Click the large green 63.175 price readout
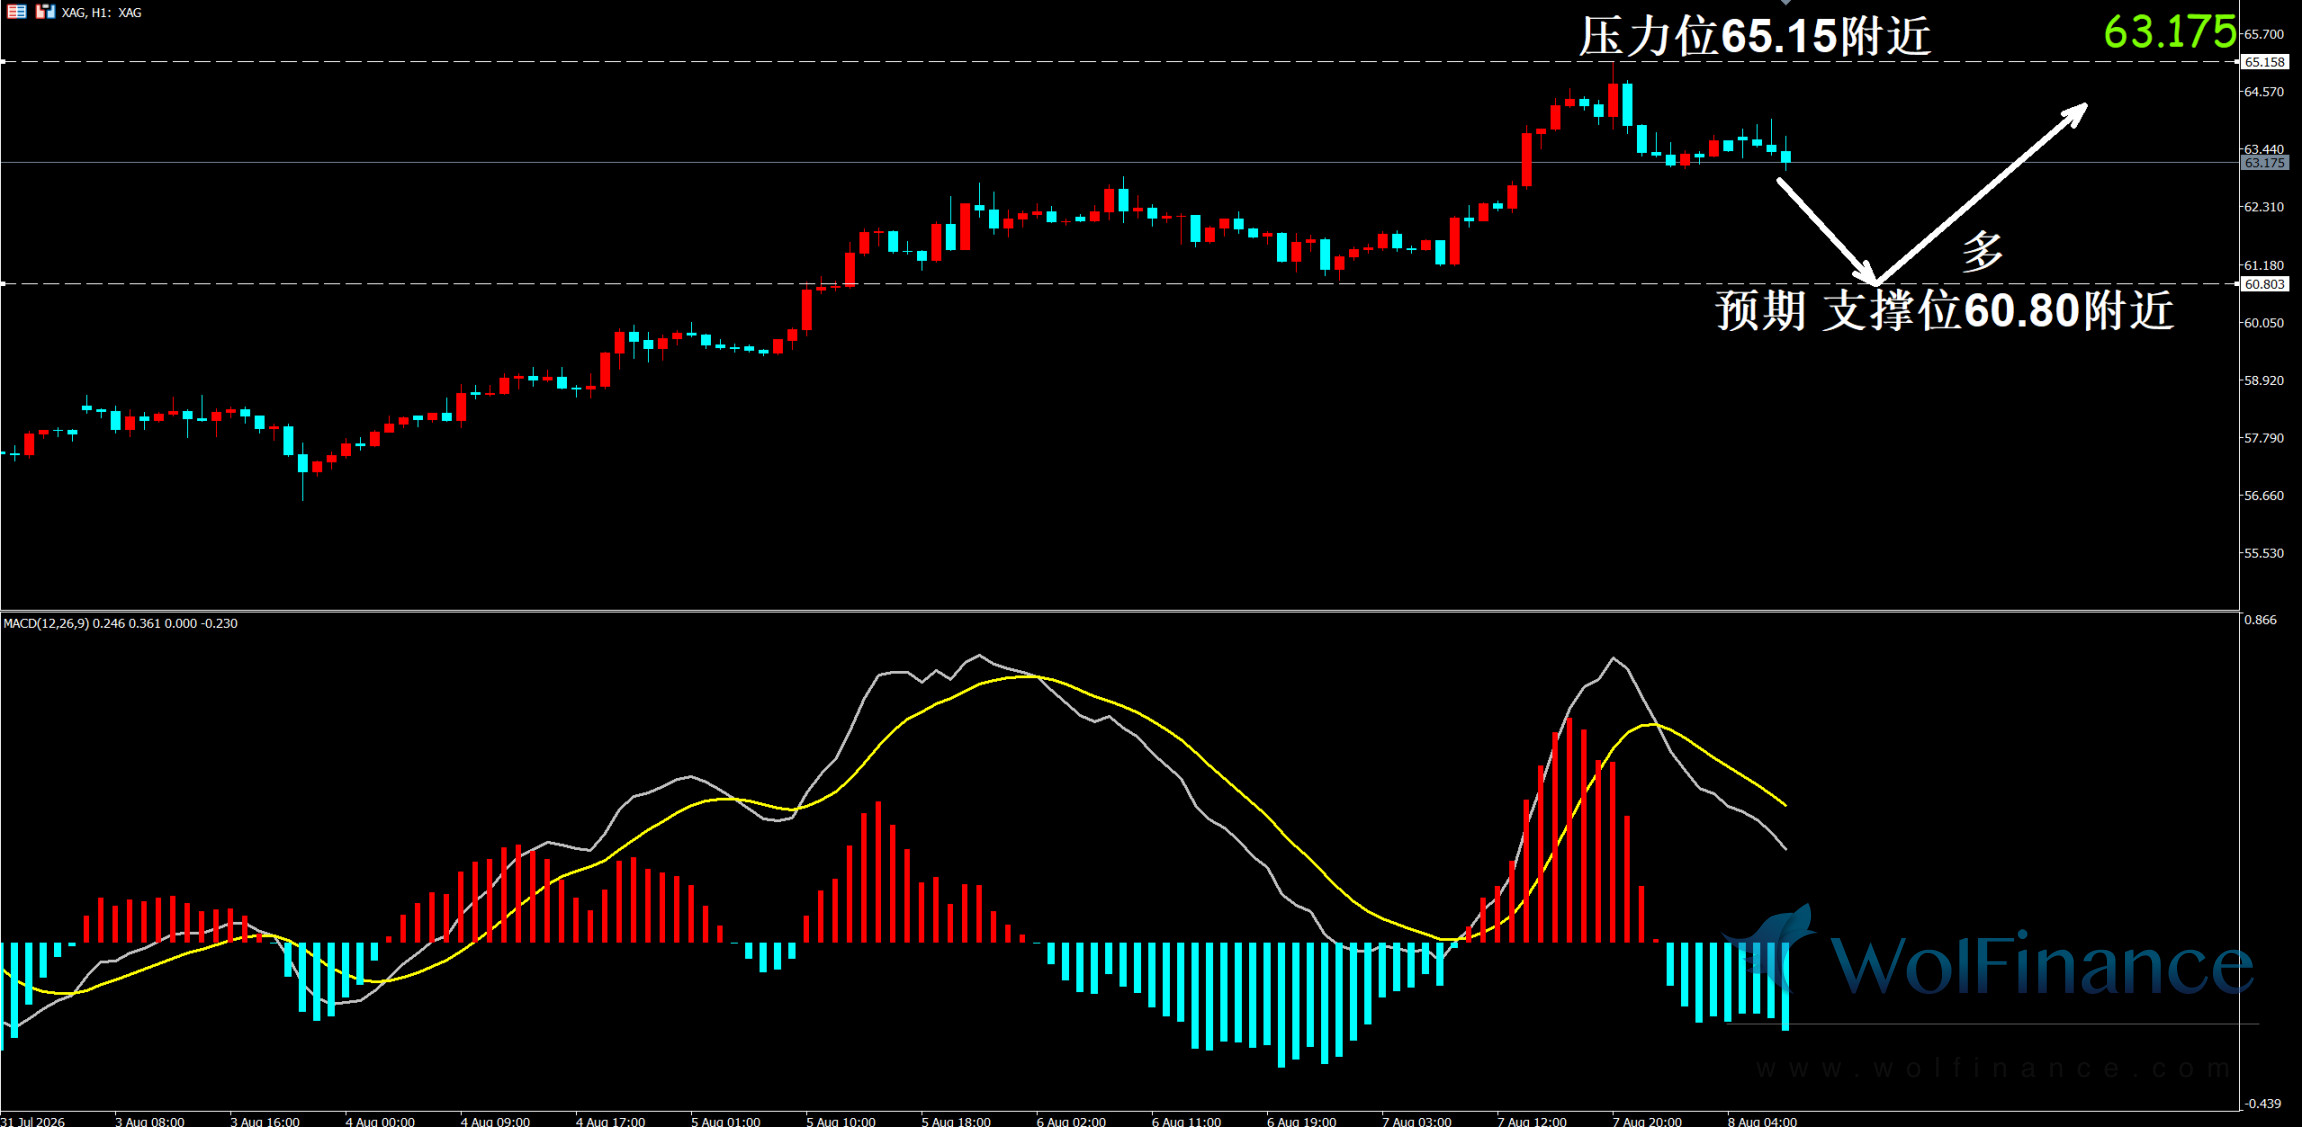2302x1127 pixels. click(2169, 32)
